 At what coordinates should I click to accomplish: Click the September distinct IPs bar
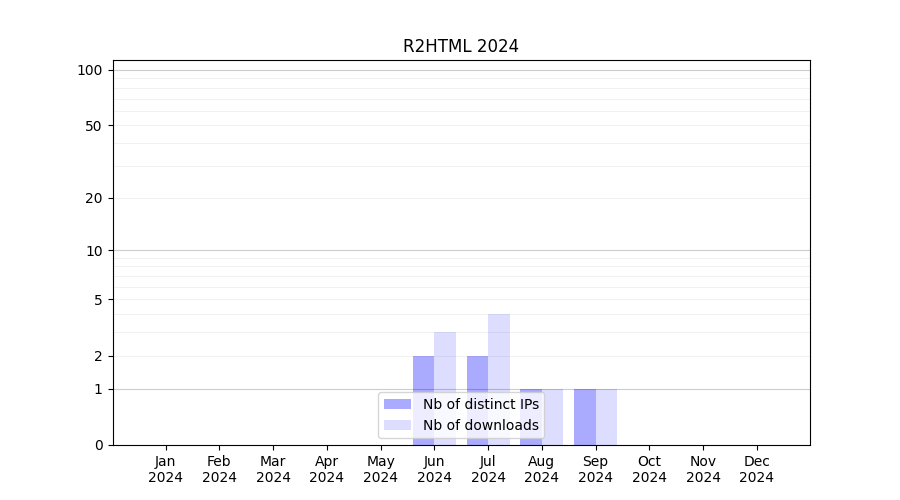coord(584,417)
